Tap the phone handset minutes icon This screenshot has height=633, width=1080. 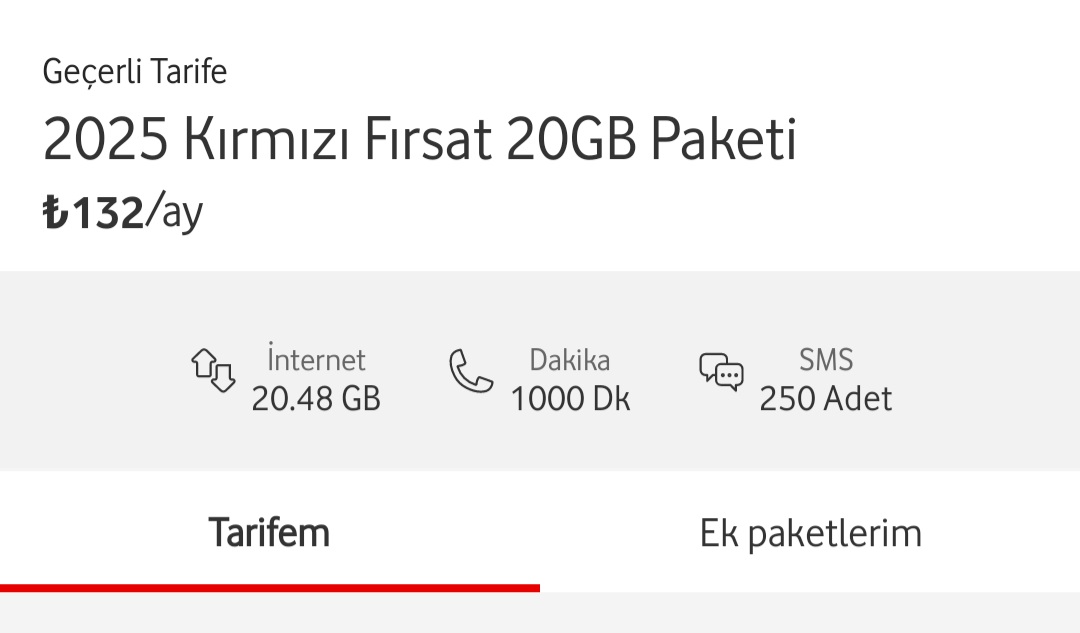point(470,371)
